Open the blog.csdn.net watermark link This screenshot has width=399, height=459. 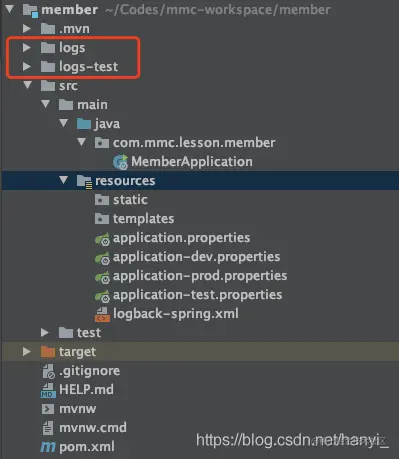click(x=292, y=440)
